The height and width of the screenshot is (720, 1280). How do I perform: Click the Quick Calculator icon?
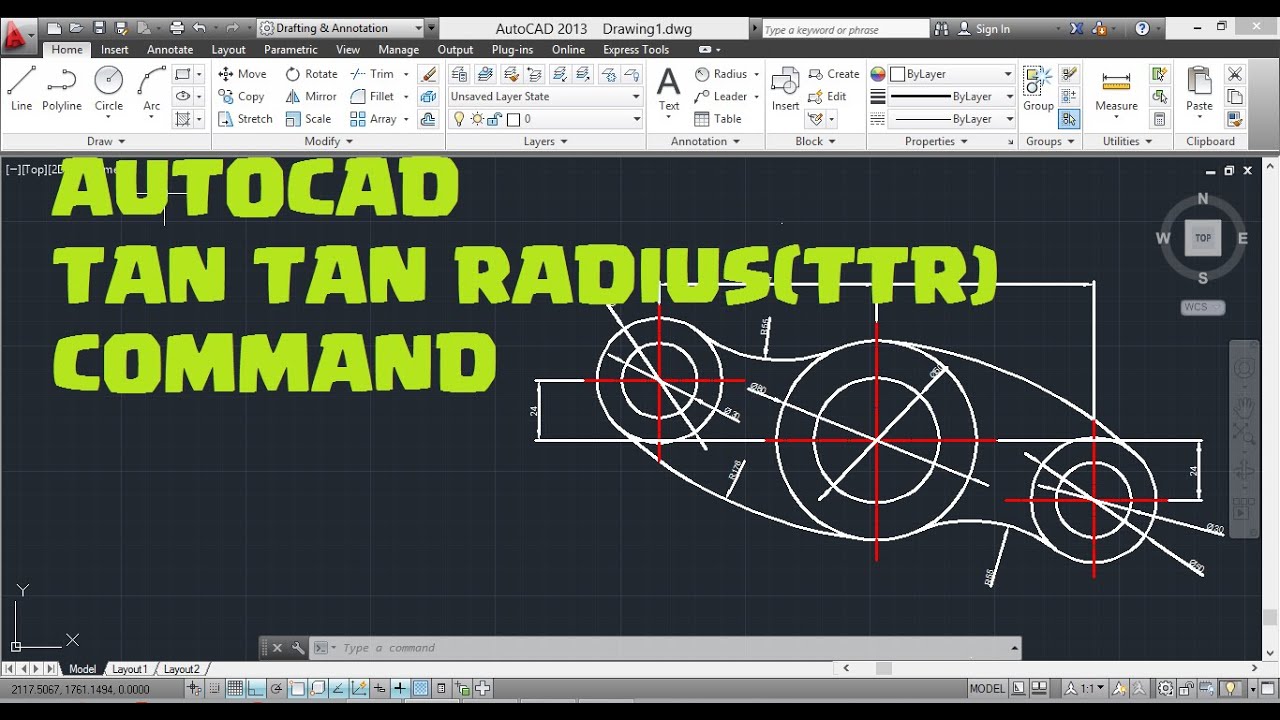pos(1160,119)
